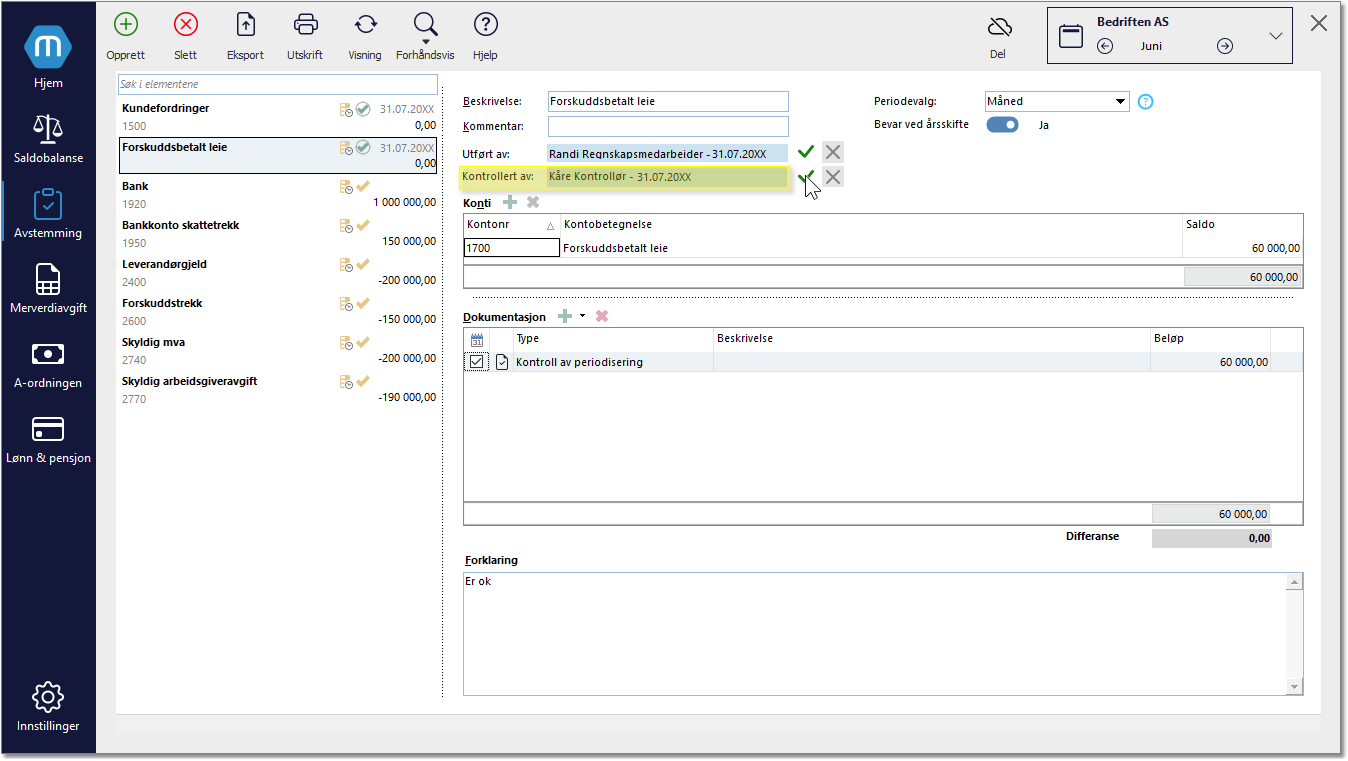This screenshot has width=1348, height=761.
Task: Open Avstemming module in sidebar
Action: click(48, 212)
